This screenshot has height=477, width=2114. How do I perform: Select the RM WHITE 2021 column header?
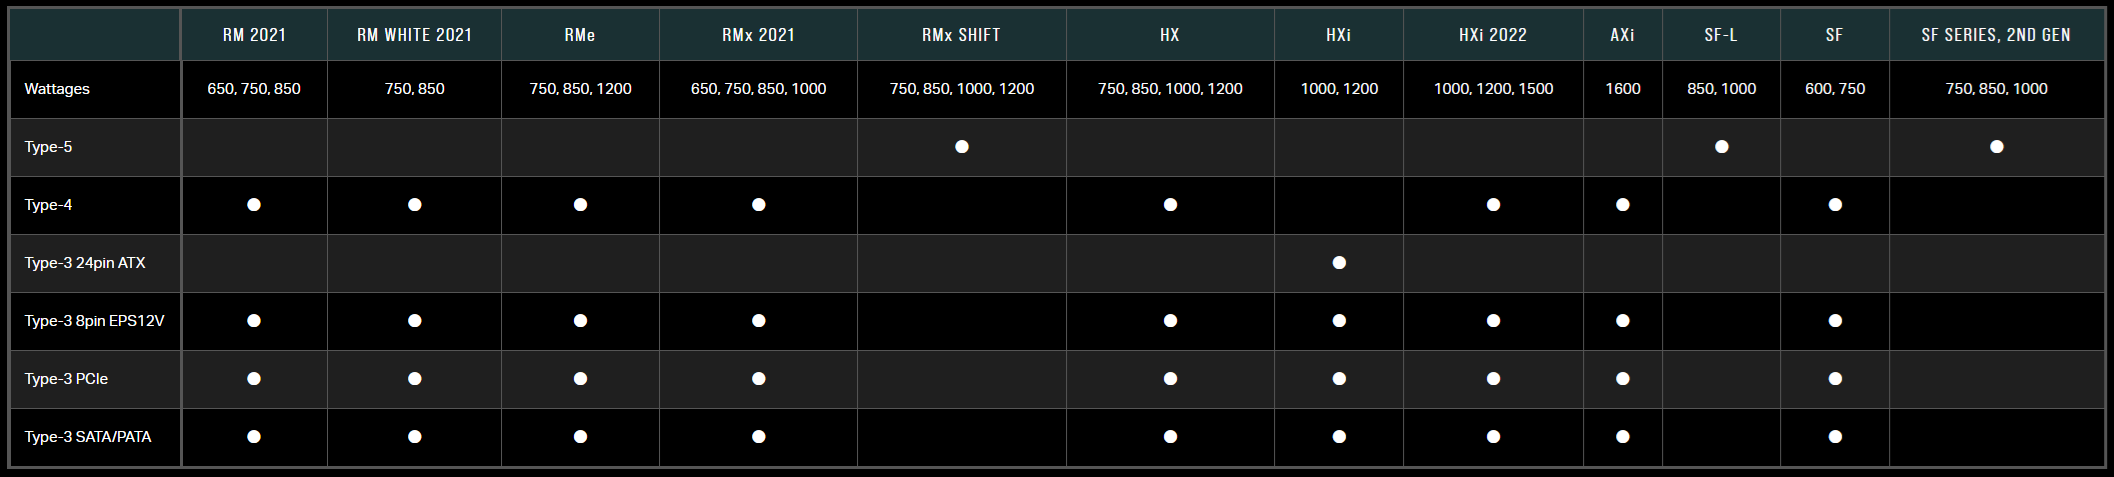(x=414, y=35)
